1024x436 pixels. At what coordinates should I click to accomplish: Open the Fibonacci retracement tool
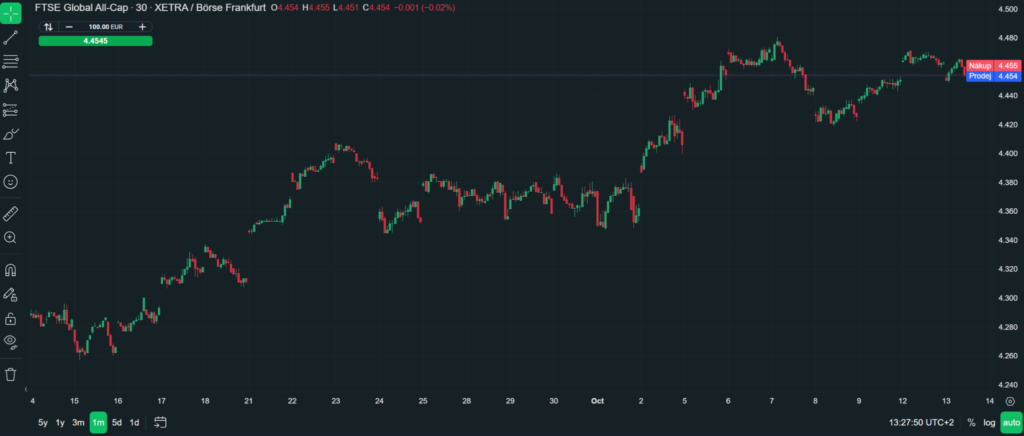coord(10,62)
